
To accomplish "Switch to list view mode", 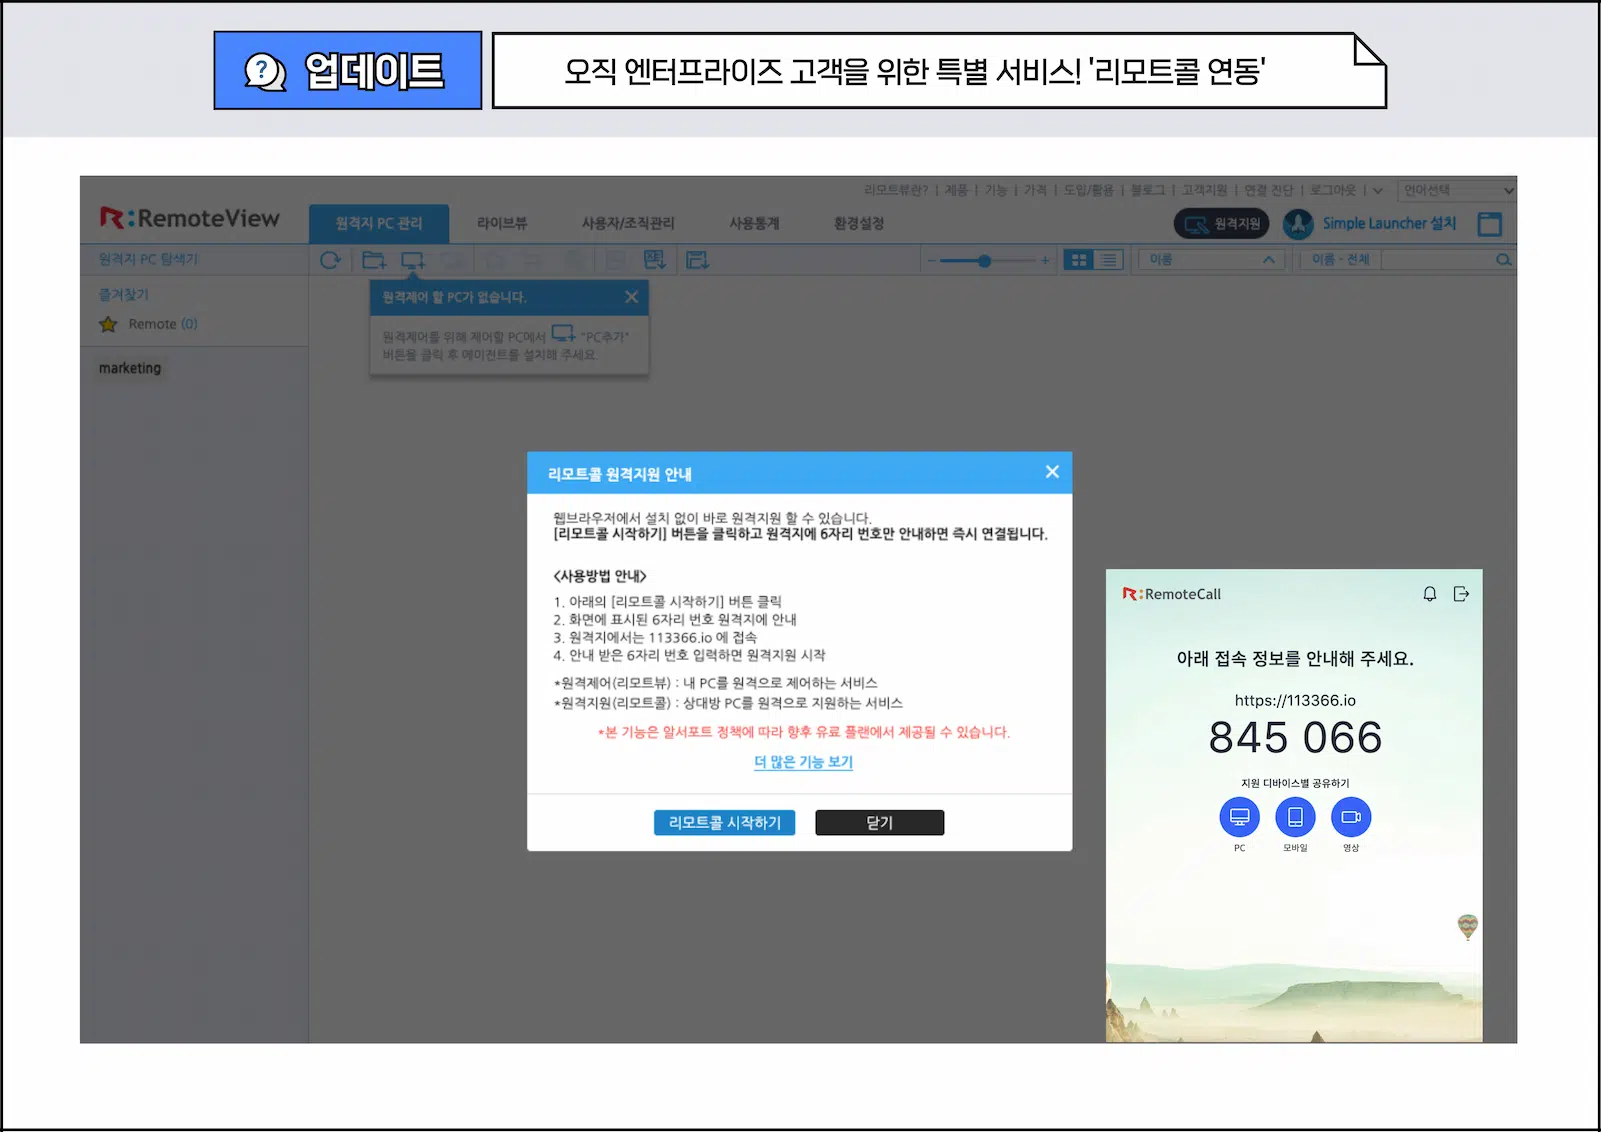I will point(1108,259).
